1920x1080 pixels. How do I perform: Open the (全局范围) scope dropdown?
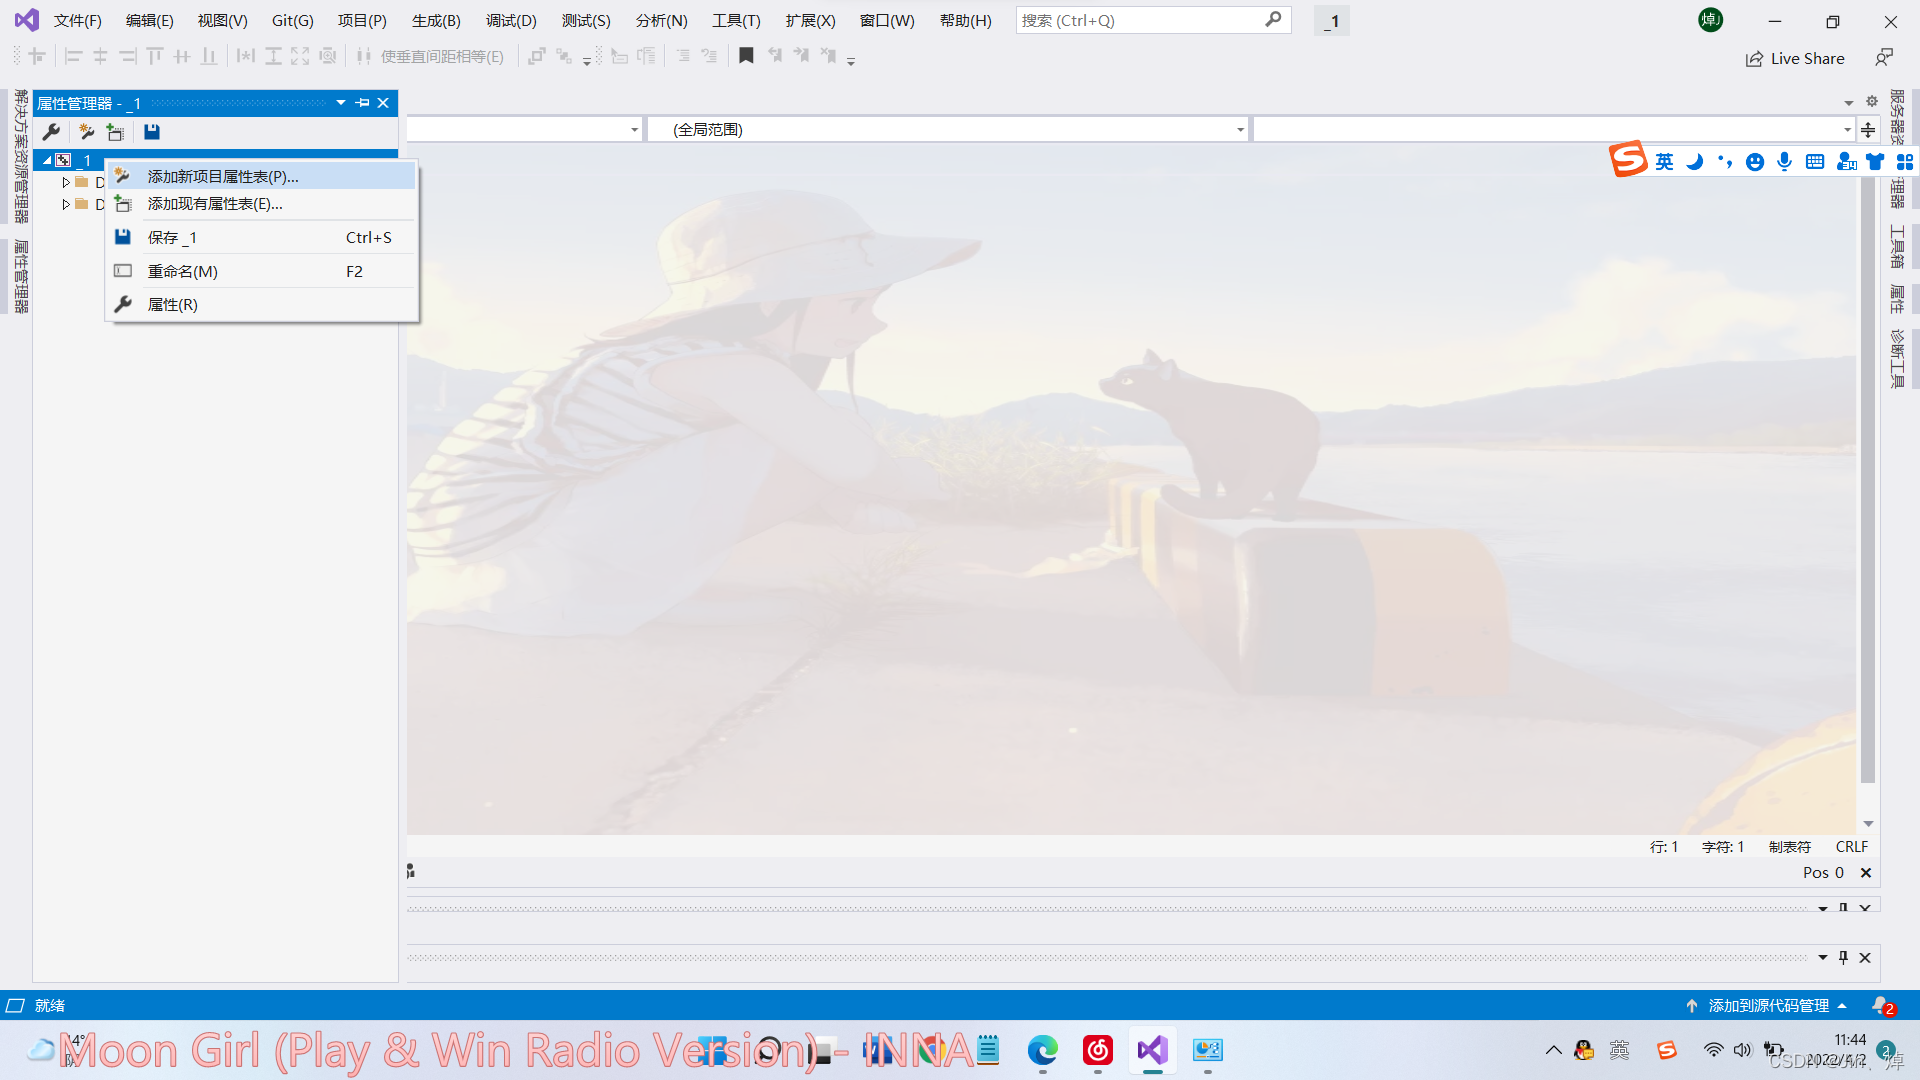click(x=1240, y=129)
